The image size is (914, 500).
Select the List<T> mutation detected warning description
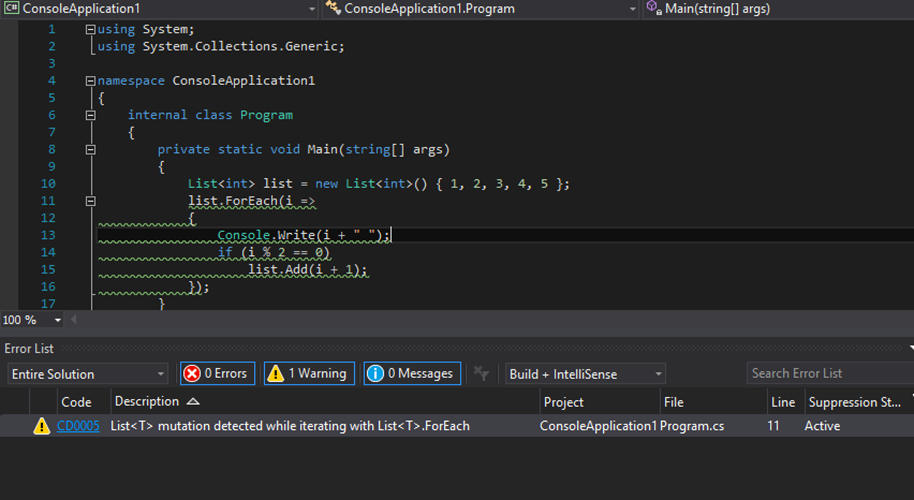click(x=290, y=426)
